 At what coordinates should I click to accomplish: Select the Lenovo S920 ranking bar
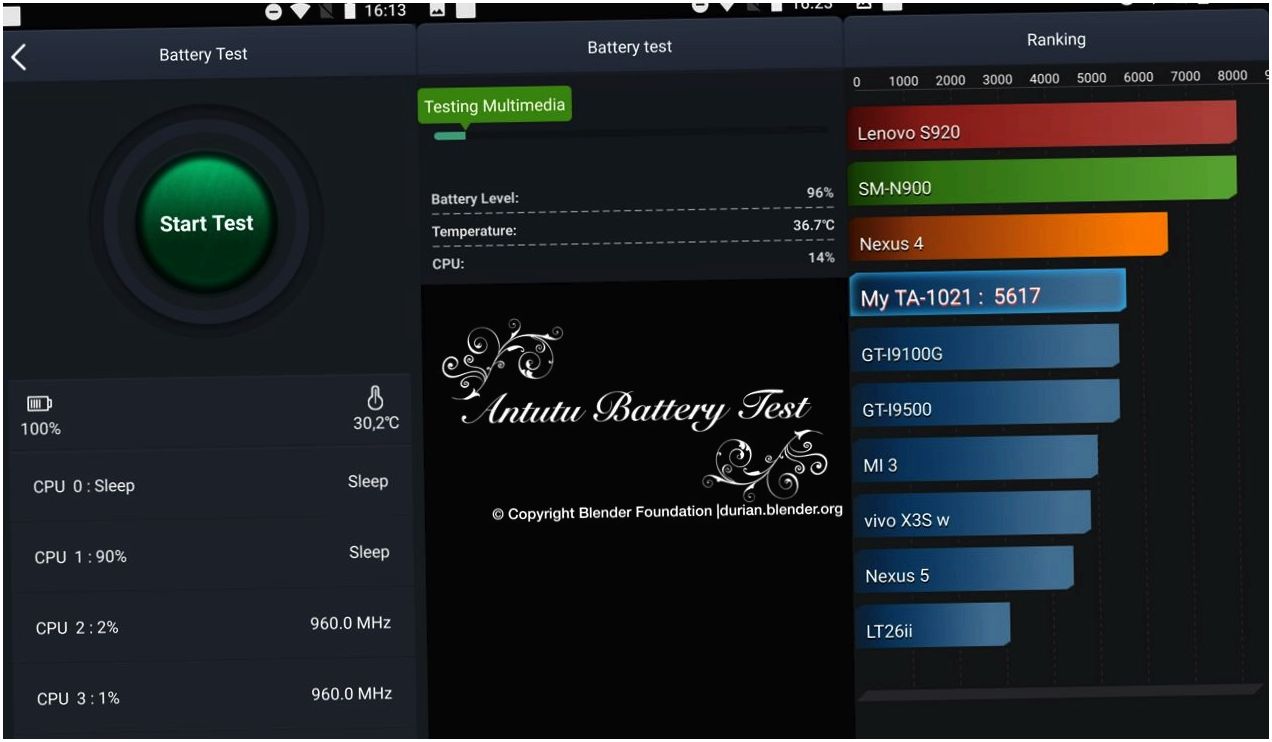coord(1042,125)
